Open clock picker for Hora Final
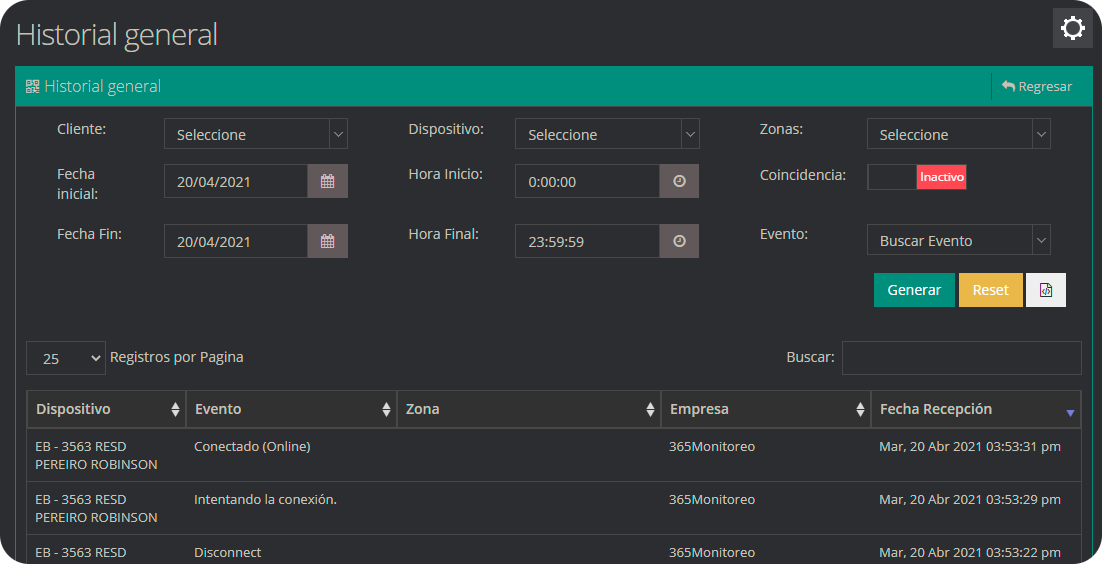Viewport: 1102px width, 564px height. click(x=679, y=241)
